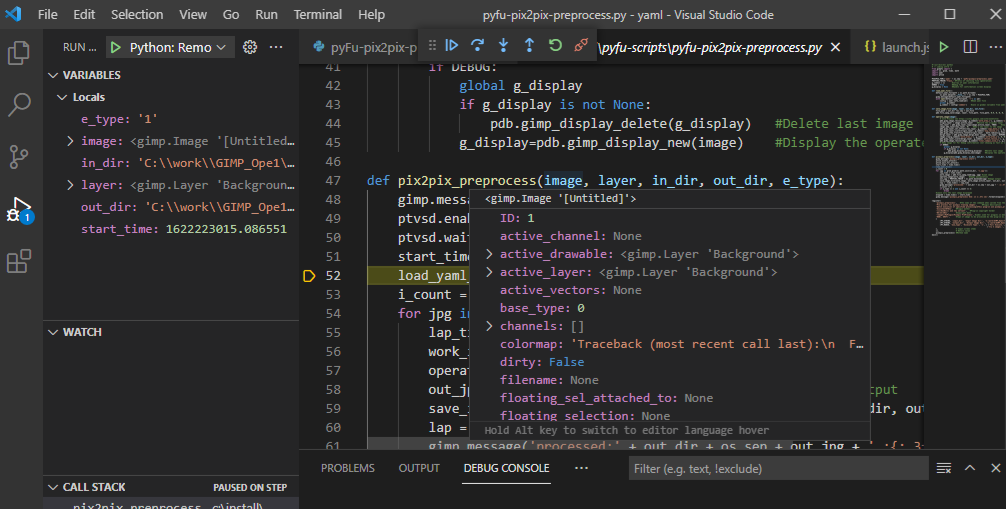Step out in debug toolbar
The image size is (1006, 509).
(529, 45)
